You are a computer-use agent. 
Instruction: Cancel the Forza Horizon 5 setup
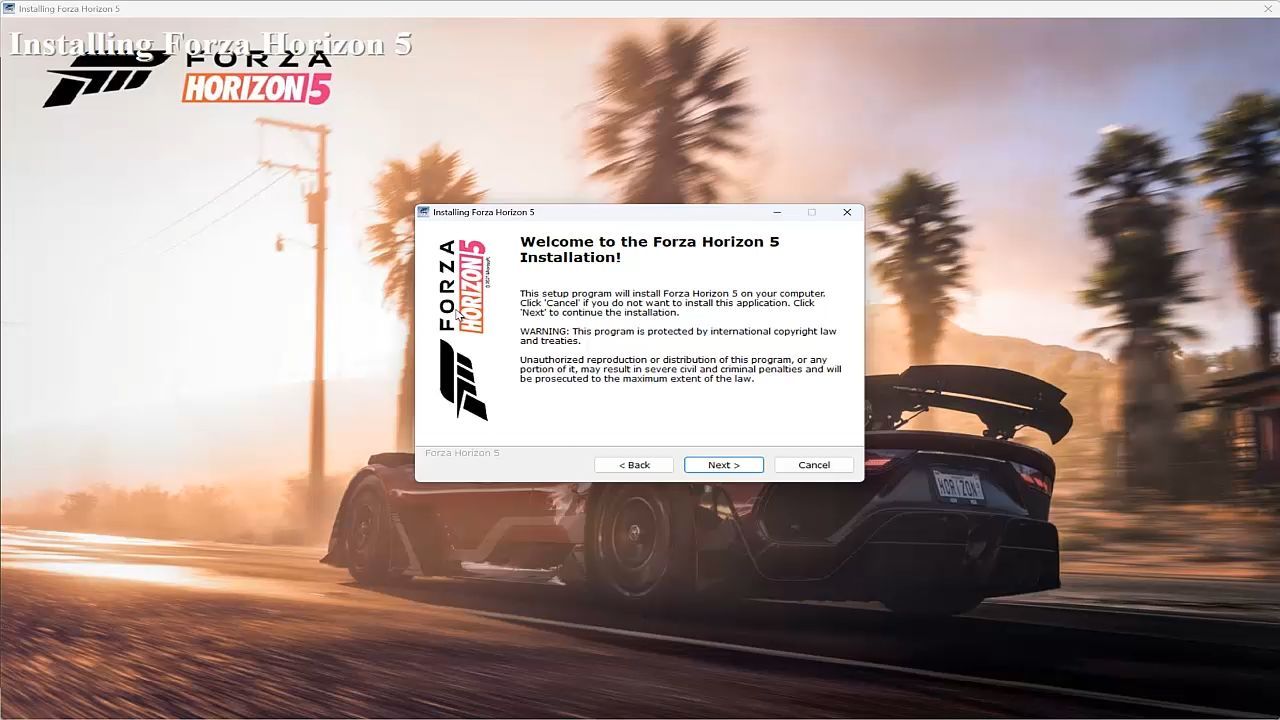point(814,465)
